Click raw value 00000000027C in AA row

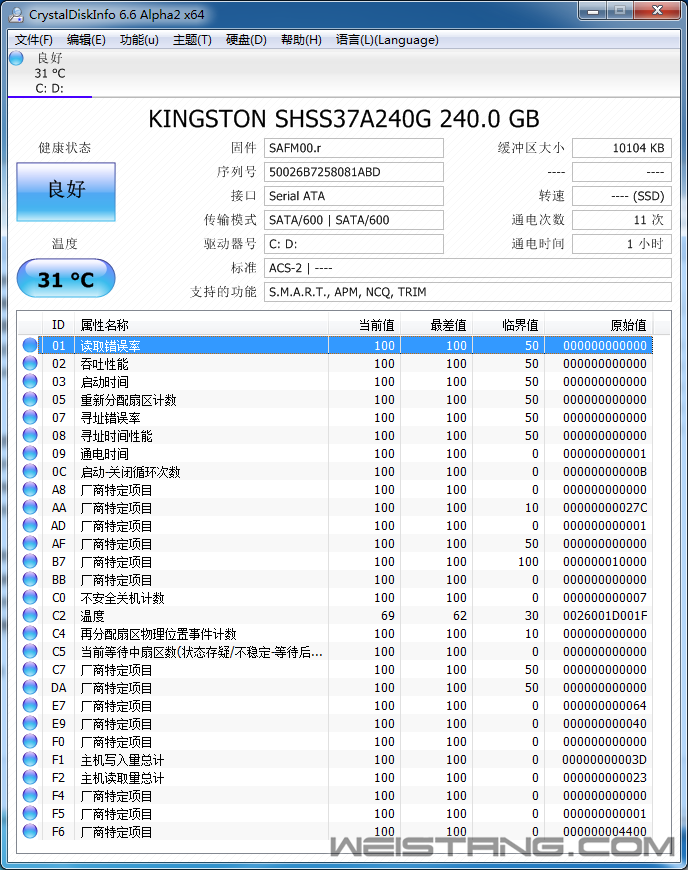point(605,508)
